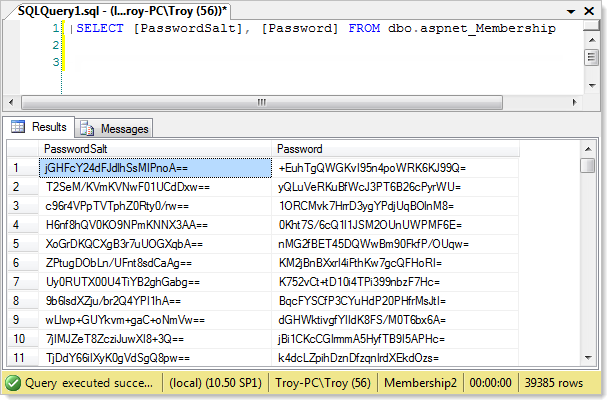This screenshot has height=405, width=612.
Task: Open the active files dropdown arrow
Action: coord(571,12)
